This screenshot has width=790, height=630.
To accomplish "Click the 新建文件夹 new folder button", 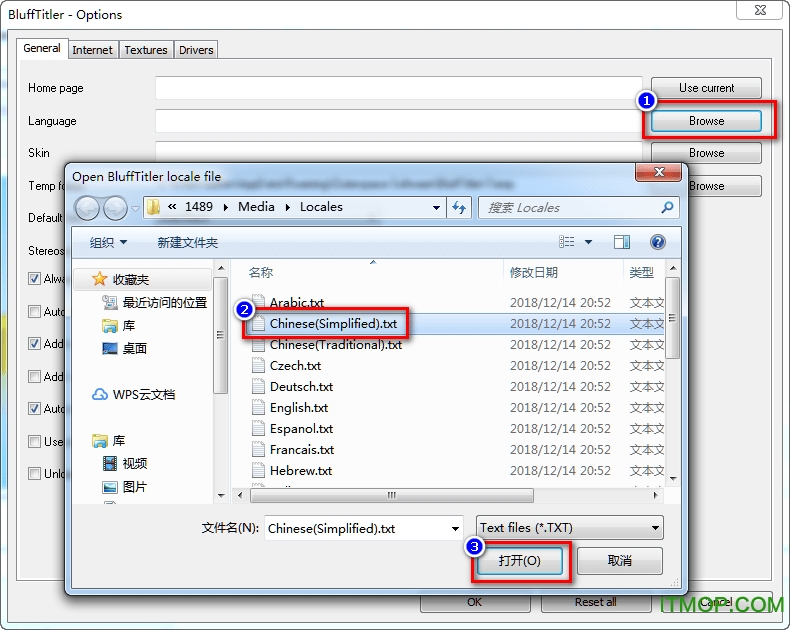I will point(187,242).
